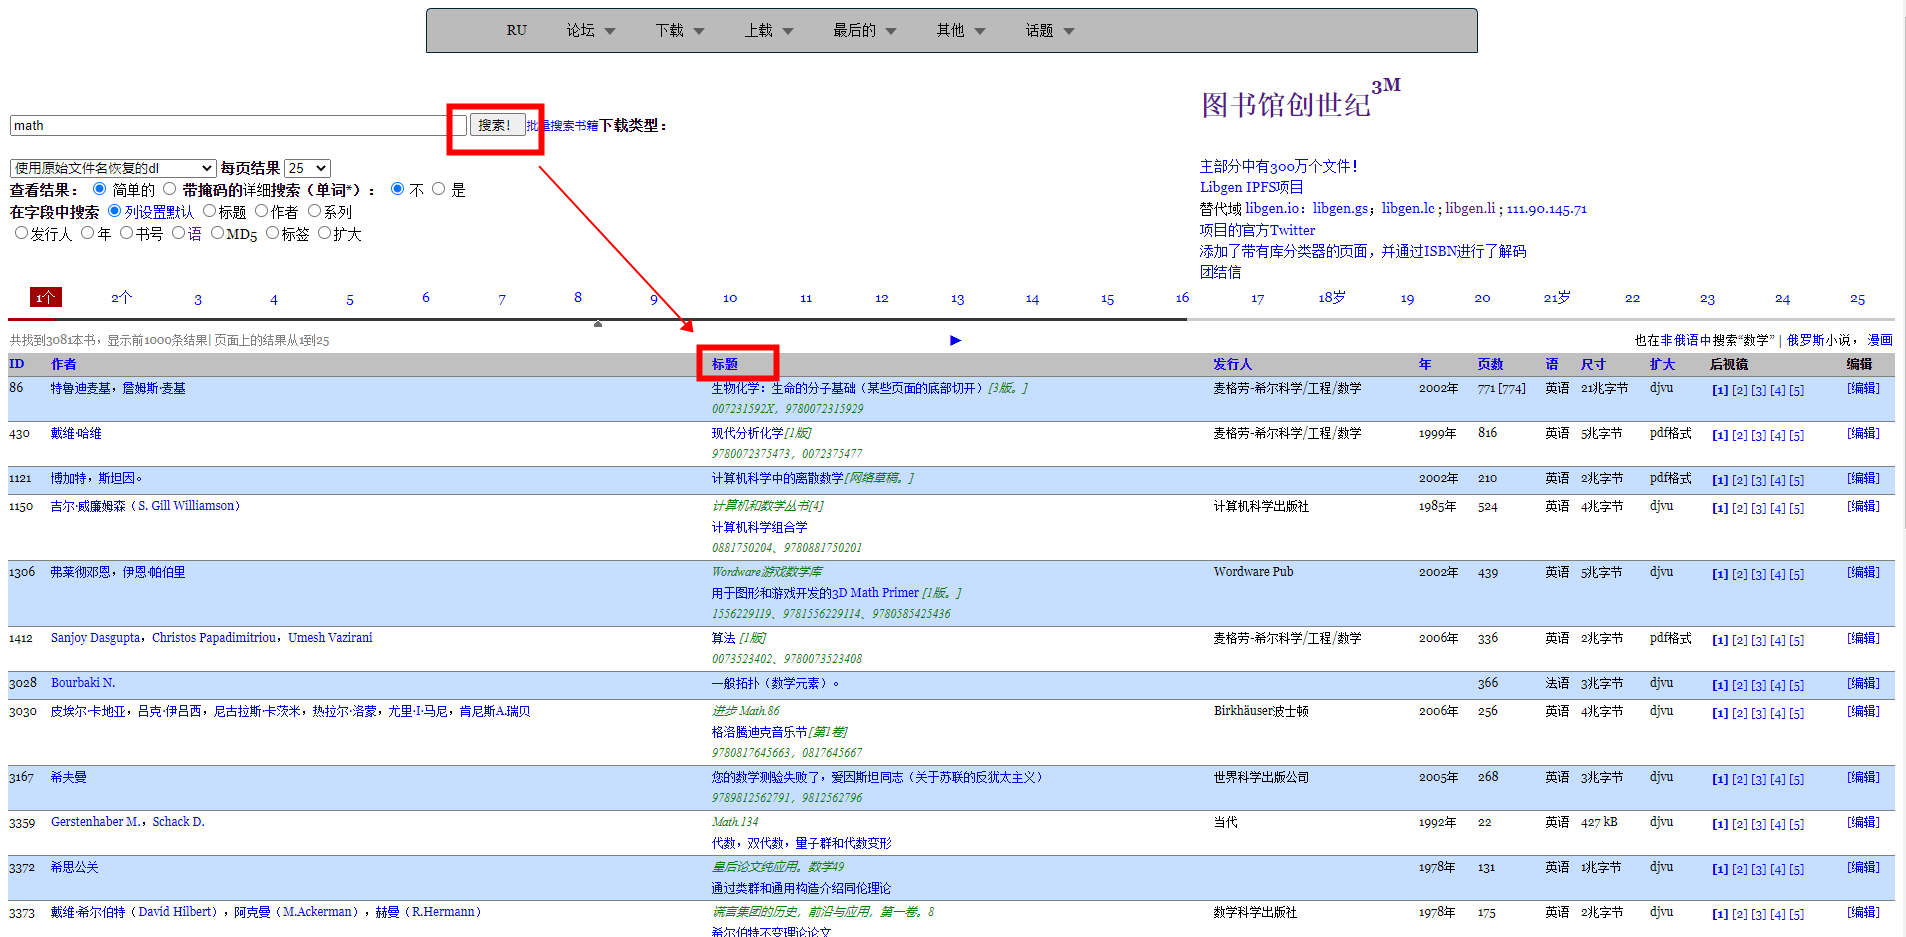Click in the search box containing math
Viewport: 1906px width, 937px height.
pyautogui.click(x=230, y=125)
